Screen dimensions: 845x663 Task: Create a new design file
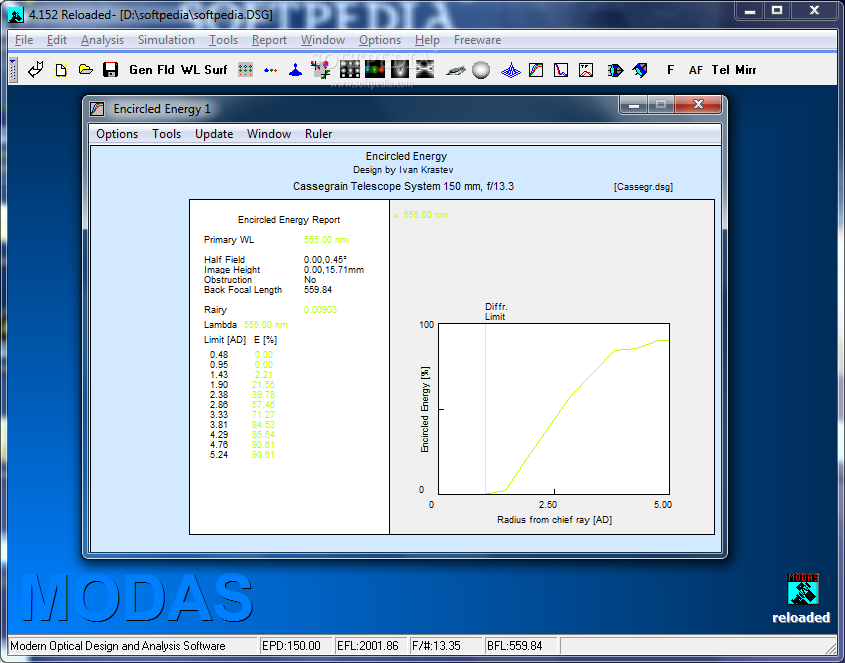point(61,70)
